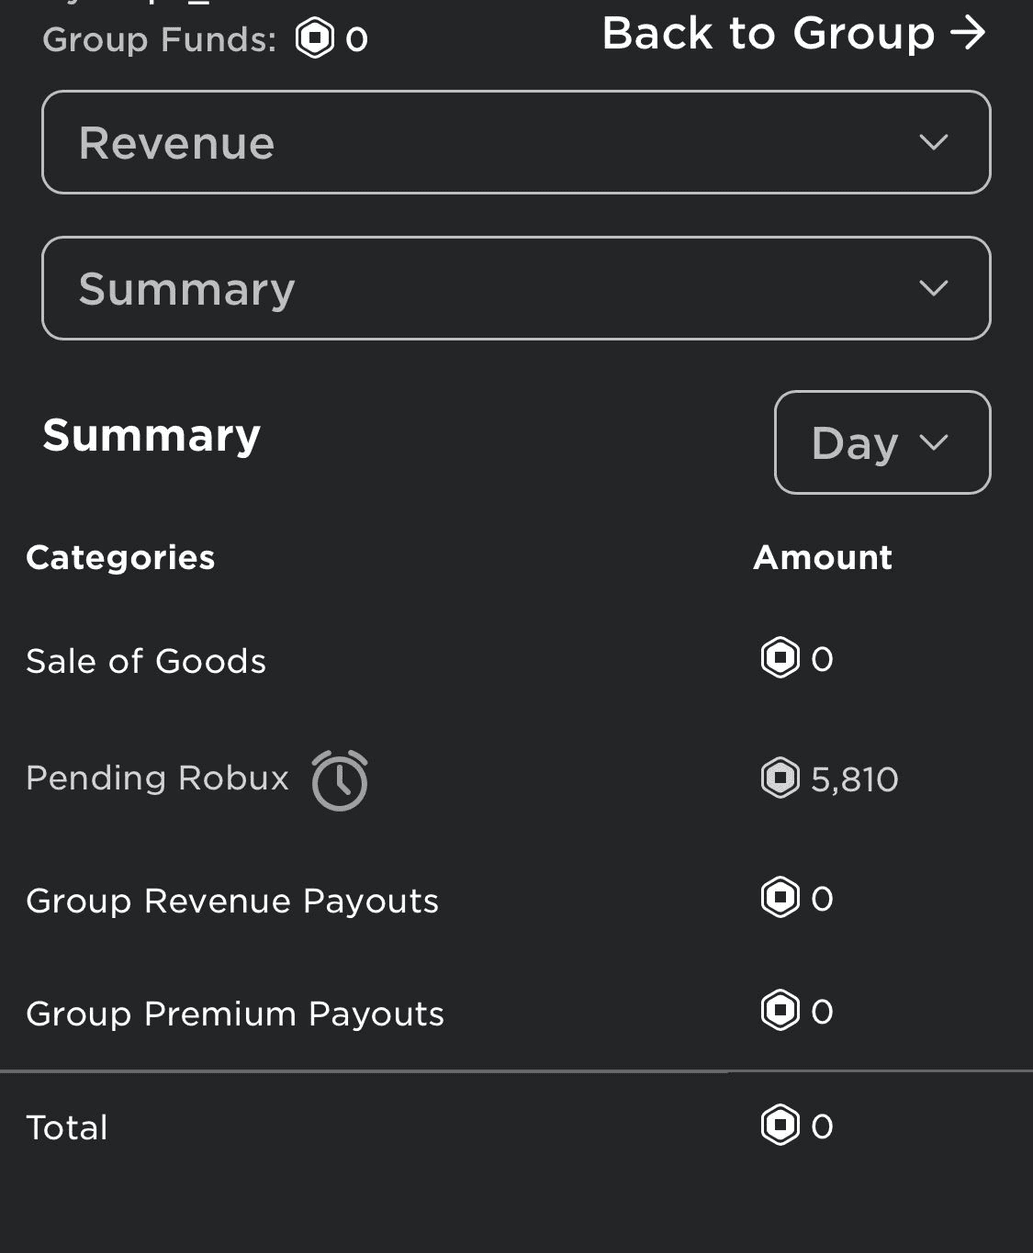Click Robux icon in Group Premium Payouts row

coord(780,1010)
